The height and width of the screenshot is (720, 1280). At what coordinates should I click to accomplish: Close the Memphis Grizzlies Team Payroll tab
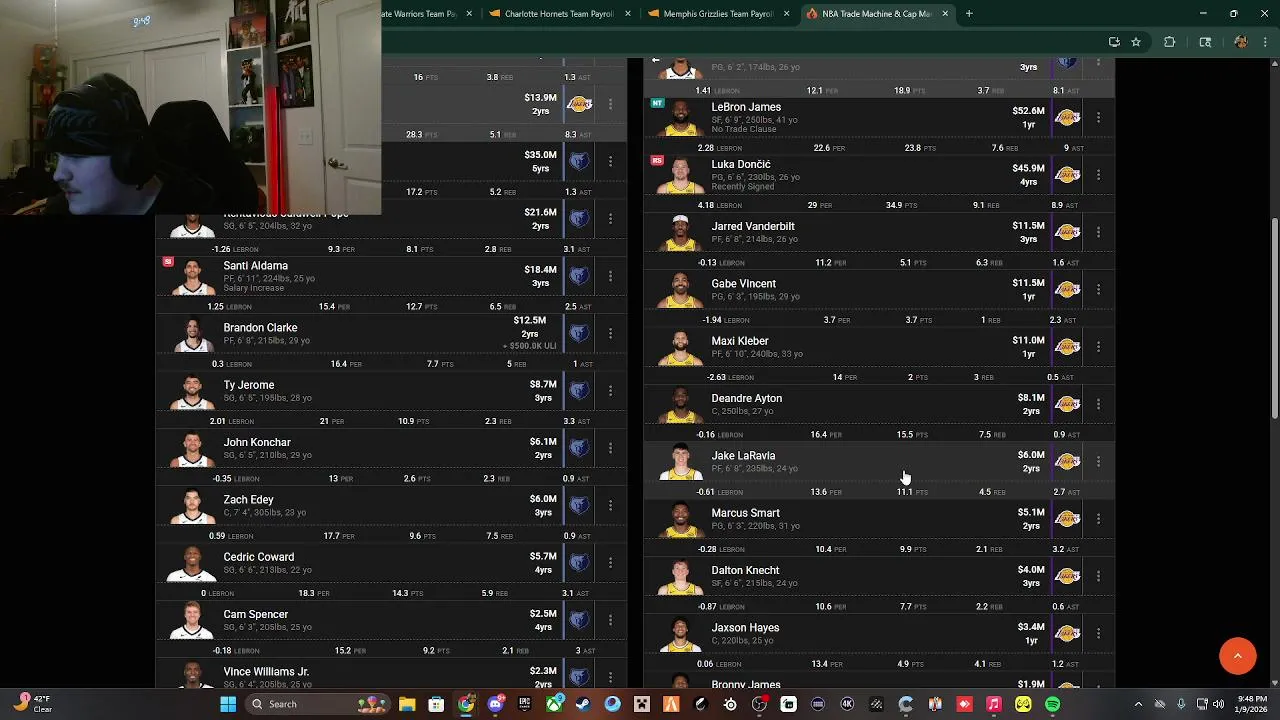[787, 14]
